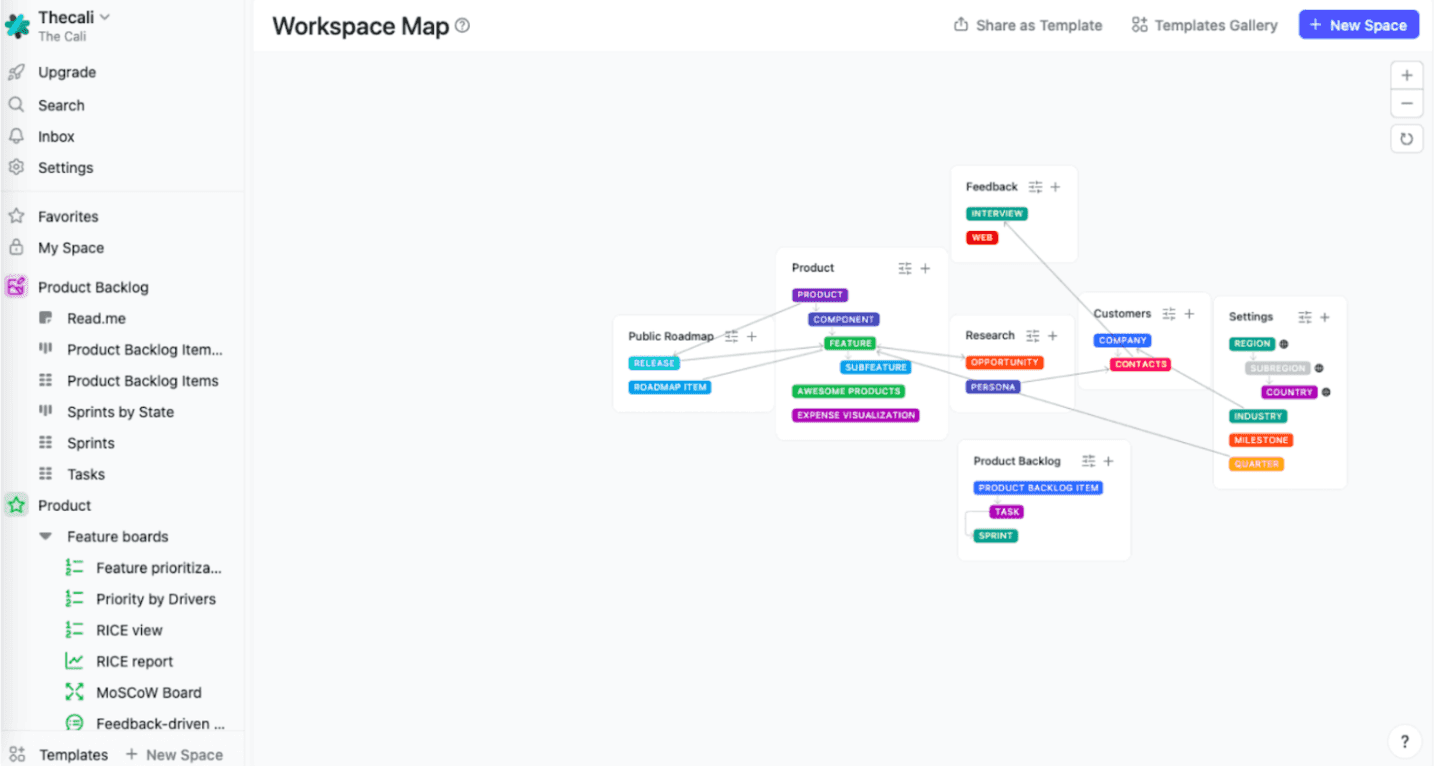Viewport: 1434px width, 766px height.
Task: Click the New Space button
Action: click(1358, 24)
